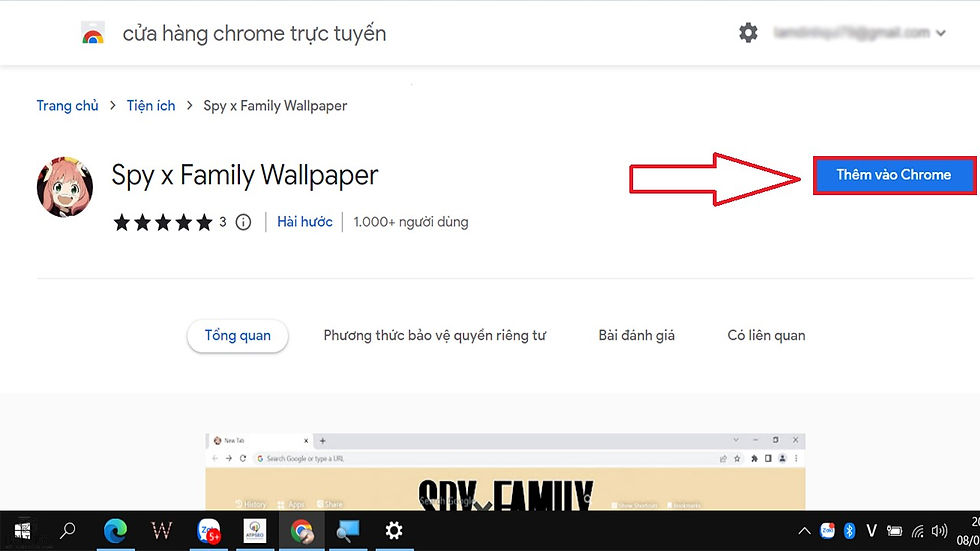
Task: Open the volume speaker tray icon
Action: [x=939, y=531]
